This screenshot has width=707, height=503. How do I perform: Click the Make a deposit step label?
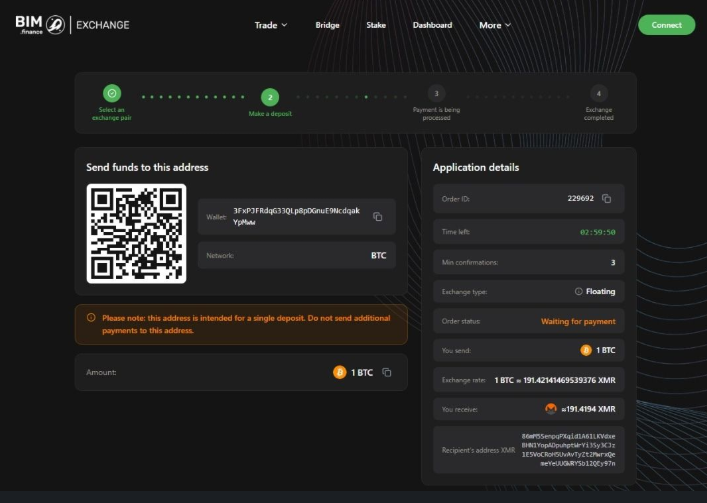pos(270,114)
